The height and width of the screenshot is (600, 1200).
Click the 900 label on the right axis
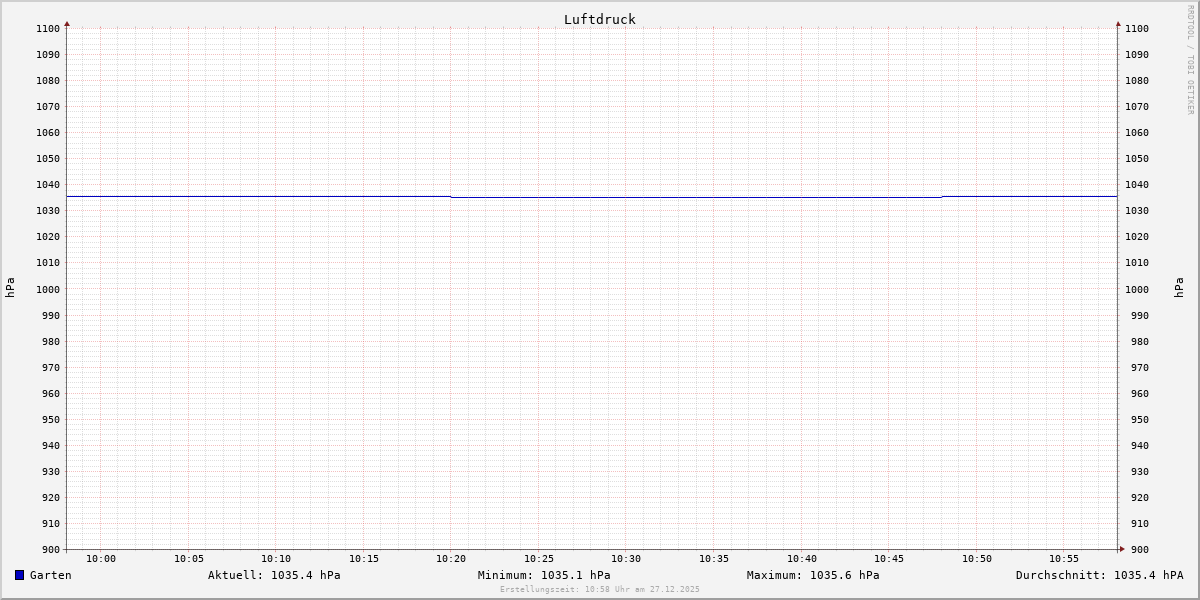click(1137, 549)
